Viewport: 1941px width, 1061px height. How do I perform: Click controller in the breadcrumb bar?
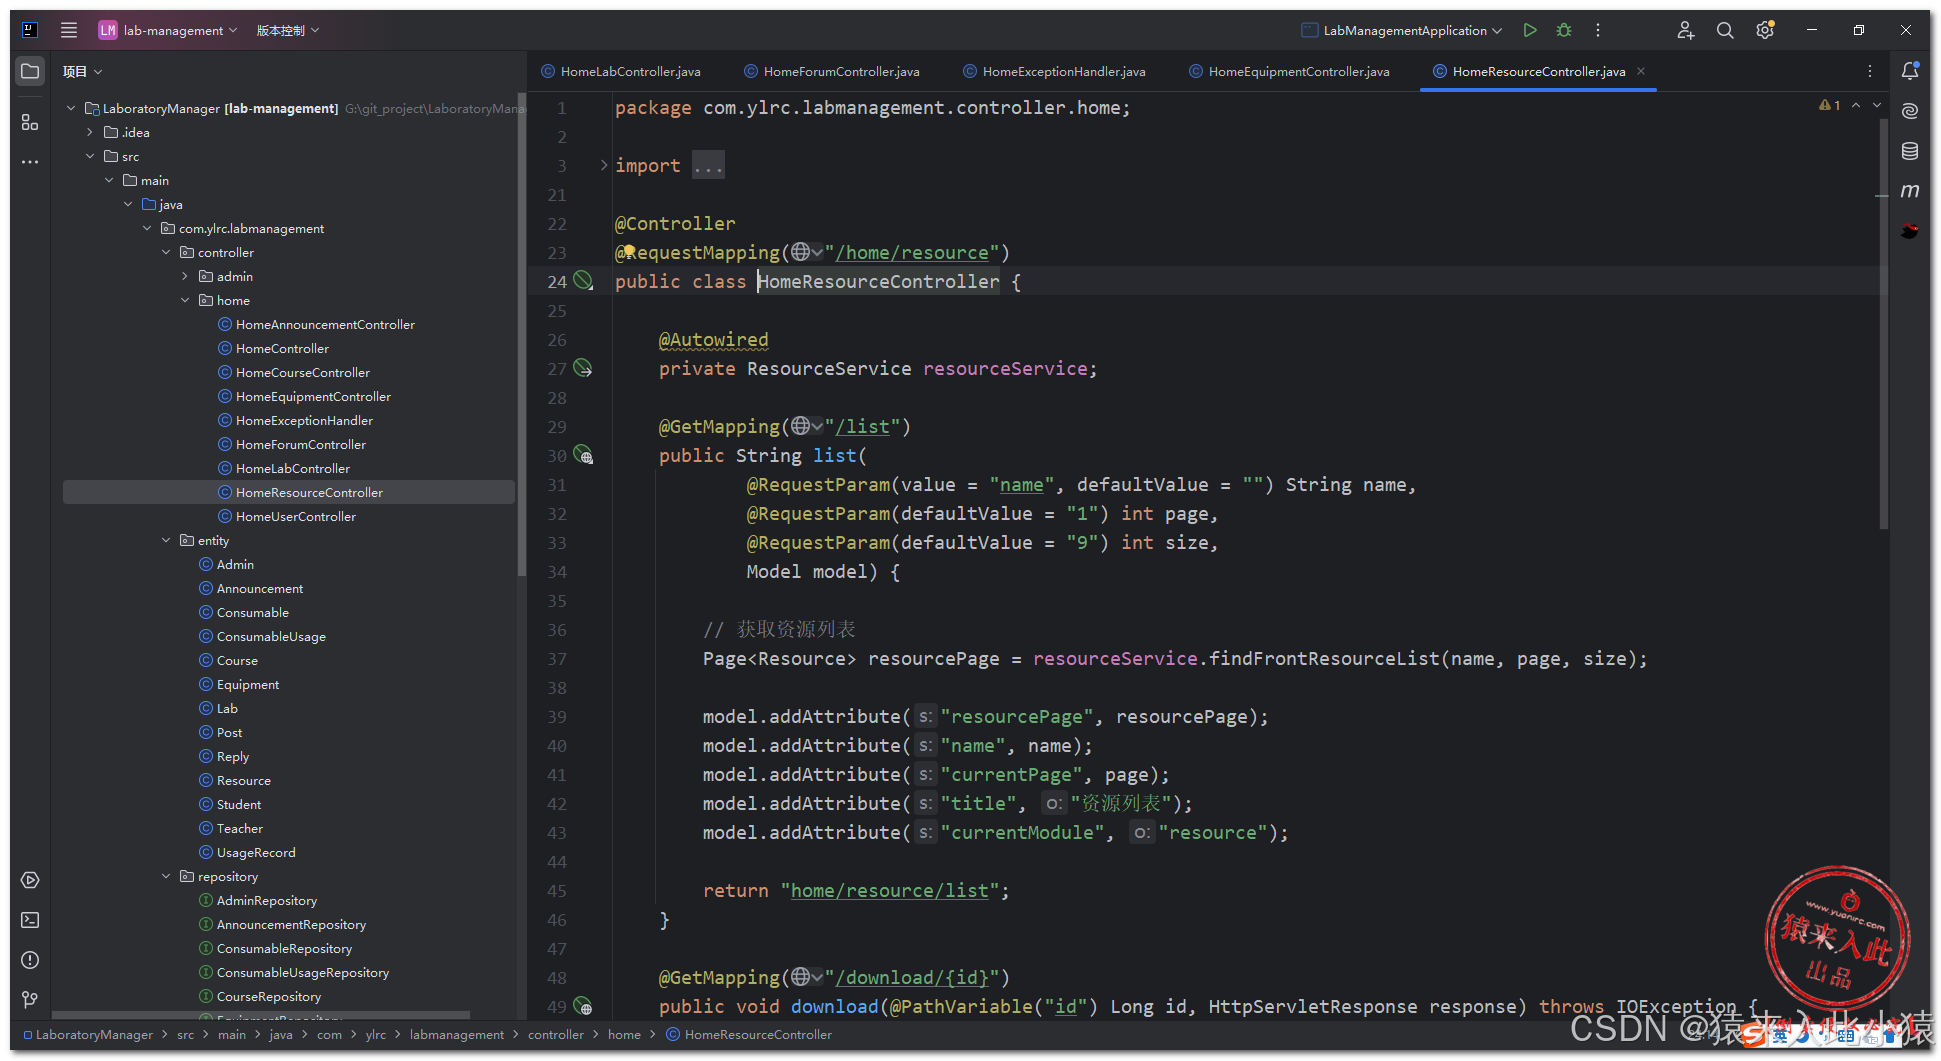[x=556, y=1034]
